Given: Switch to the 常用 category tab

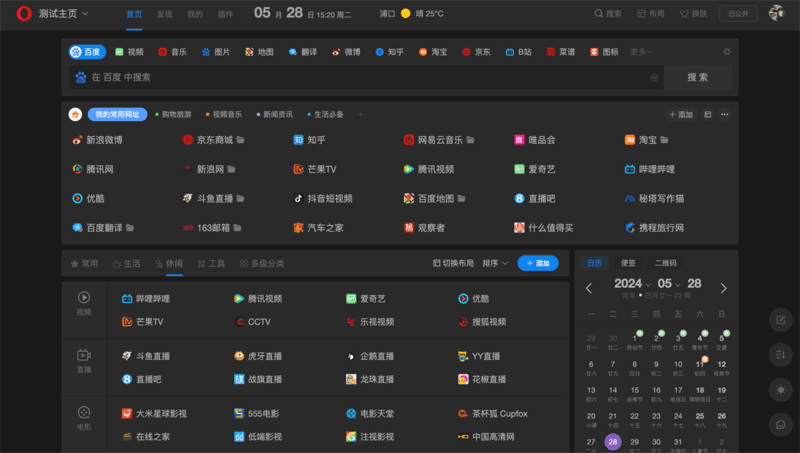Looking at the screenshot, I should click(x=84, y=263).
